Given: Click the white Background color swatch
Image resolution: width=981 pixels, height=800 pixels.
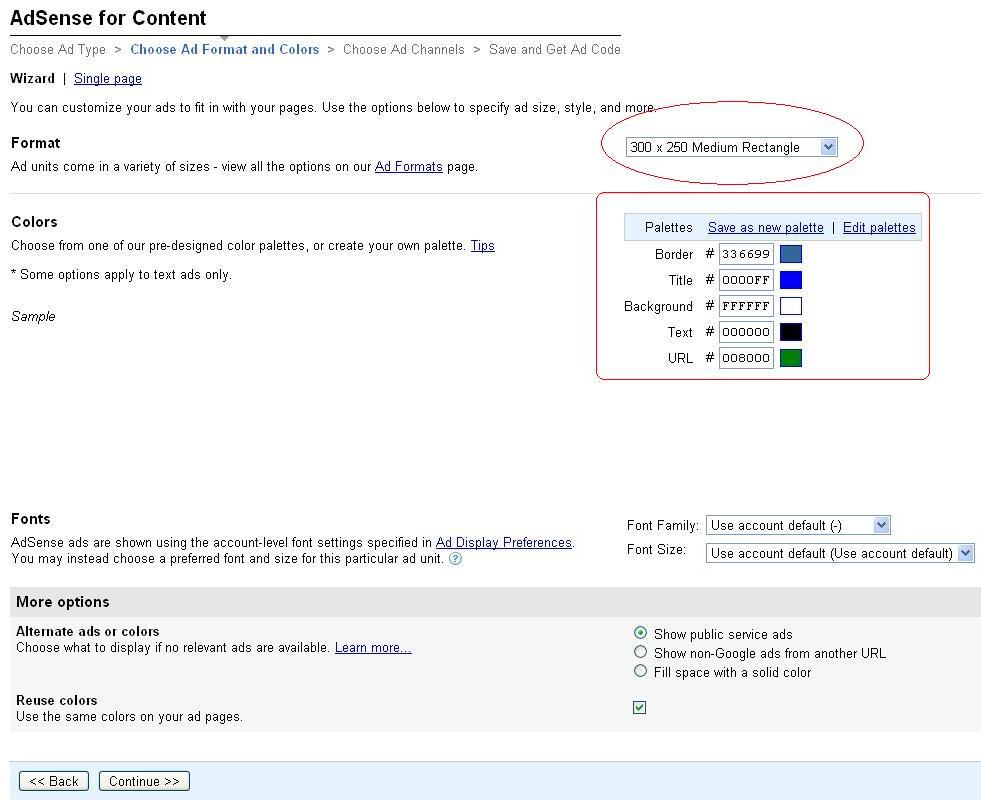Looking at the screenshot, I should click(791, 306).
